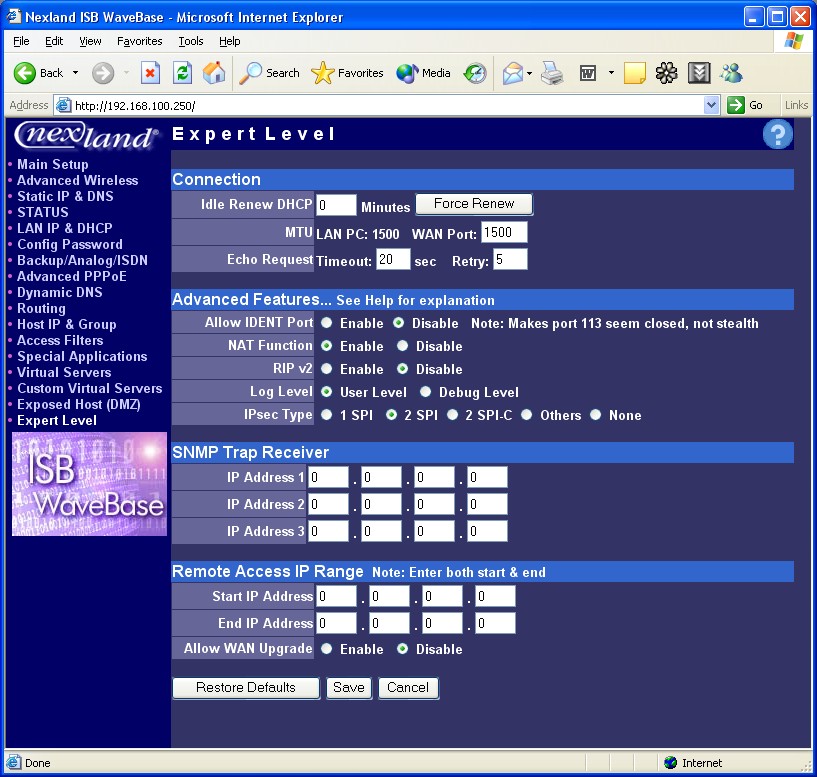
Task: Click the Forward arrow icon
Action: 103,73
